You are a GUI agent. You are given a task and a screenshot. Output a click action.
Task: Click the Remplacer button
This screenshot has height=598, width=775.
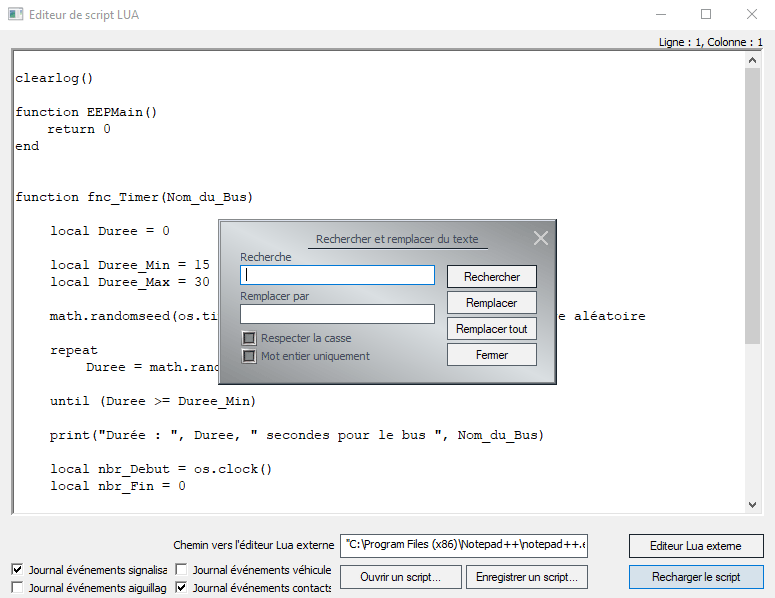click(x=492, y=302)
